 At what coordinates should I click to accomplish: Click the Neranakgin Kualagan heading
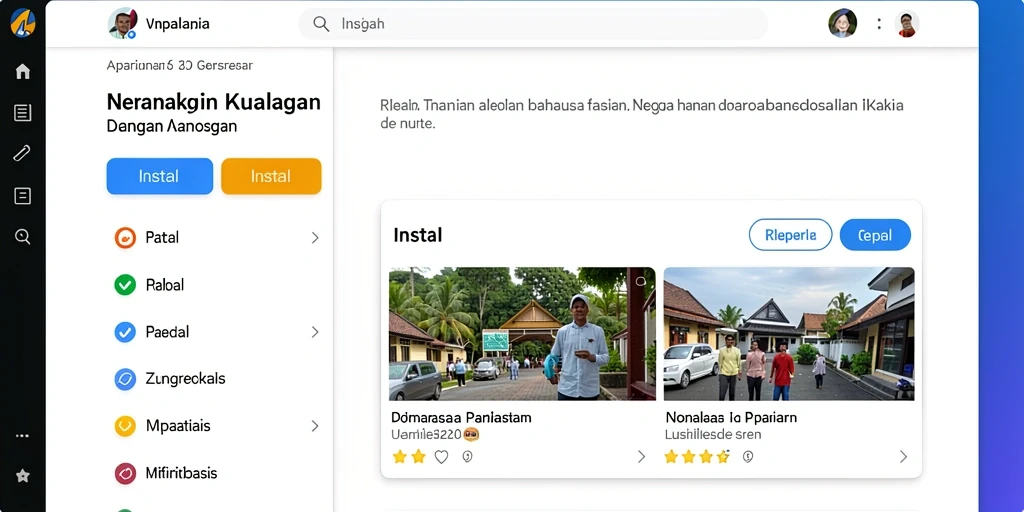pyautogui.click(x=214, y=102)
